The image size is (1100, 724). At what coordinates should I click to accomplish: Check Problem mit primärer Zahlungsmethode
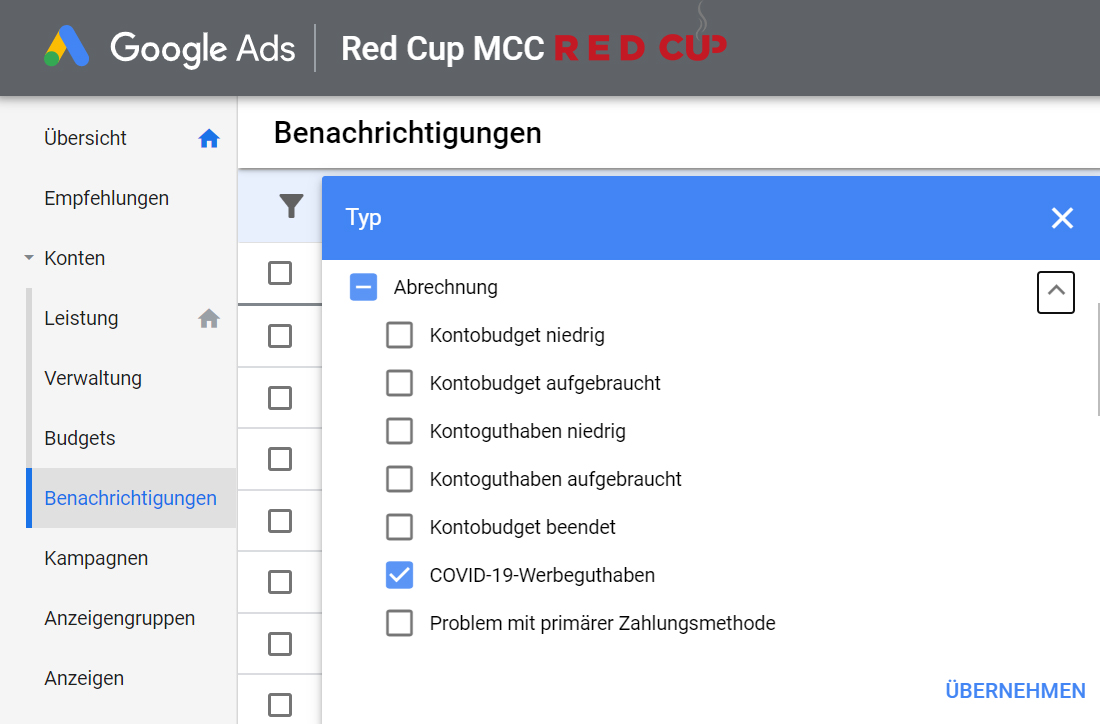[399, 623]
